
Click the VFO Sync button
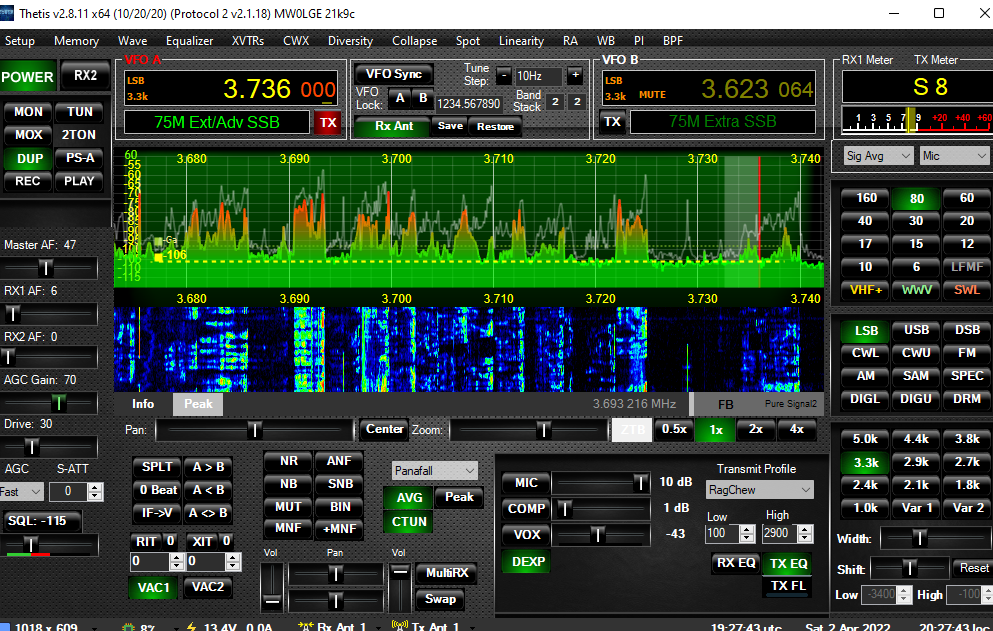(x=393, y=74)
